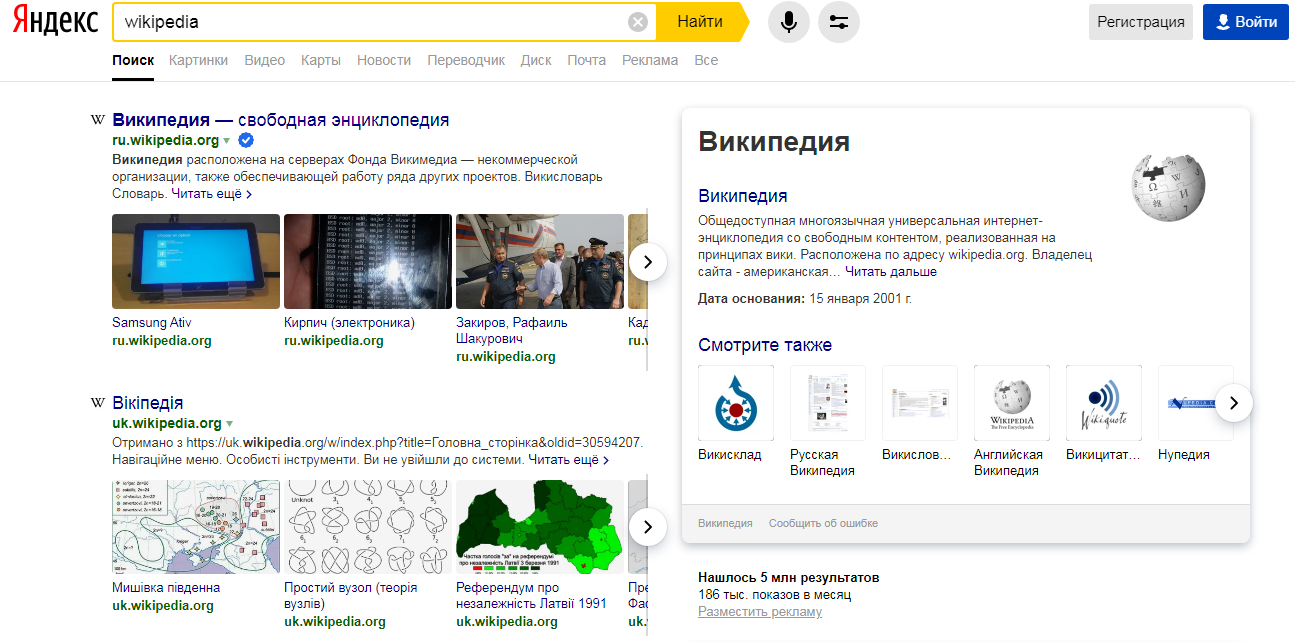Click the Мишівка південна caption link
The height and width of the screenshot is (642, 1295).
pyautogui.click(x=166, y=588)
